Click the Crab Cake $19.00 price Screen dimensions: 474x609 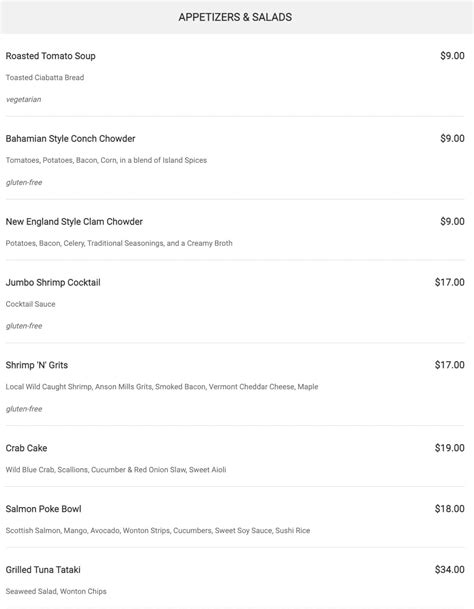click(450, 448)
